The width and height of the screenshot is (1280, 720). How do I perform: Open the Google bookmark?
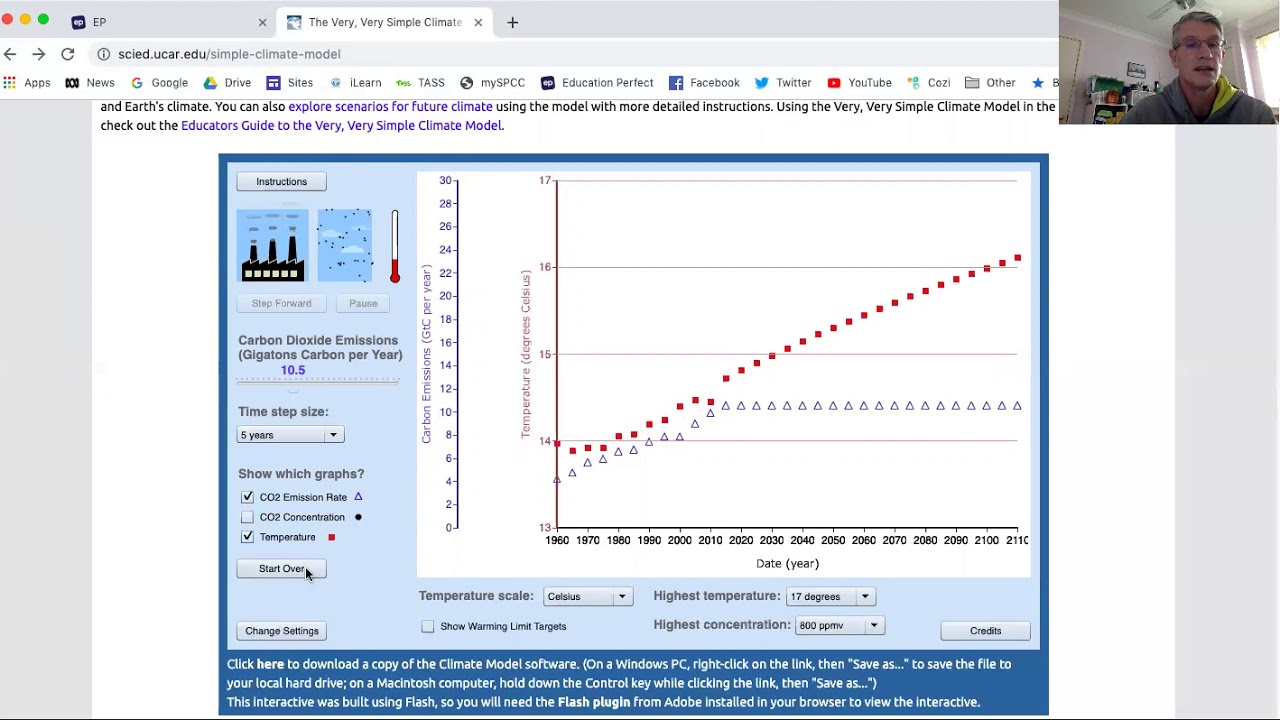[x=159, y=83]
